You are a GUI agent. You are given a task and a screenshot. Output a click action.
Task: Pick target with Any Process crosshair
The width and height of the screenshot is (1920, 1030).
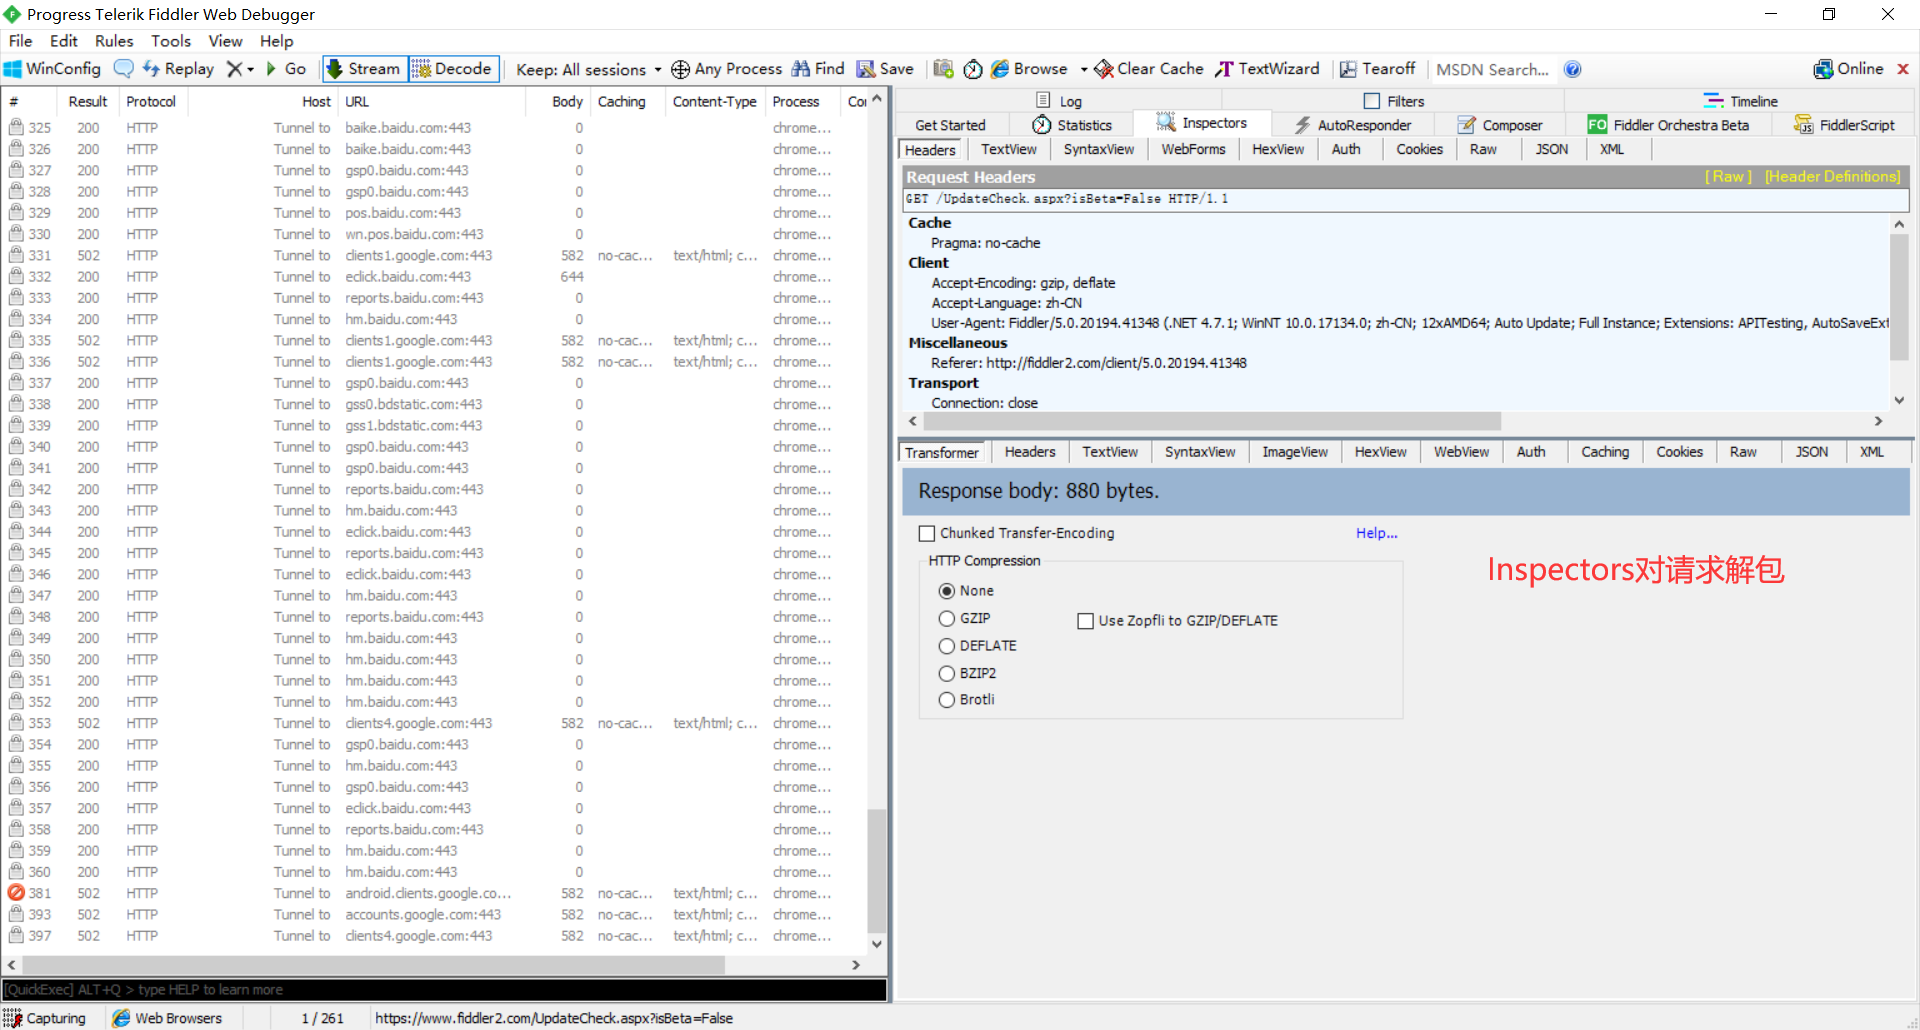point(727,69)
